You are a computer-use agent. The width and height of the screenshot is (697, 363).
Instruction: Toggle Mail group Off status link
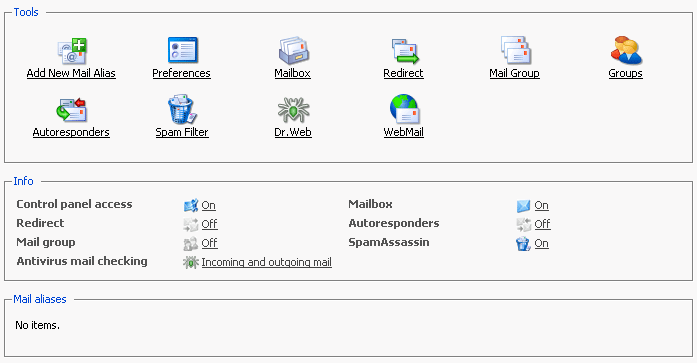(209, 243)
